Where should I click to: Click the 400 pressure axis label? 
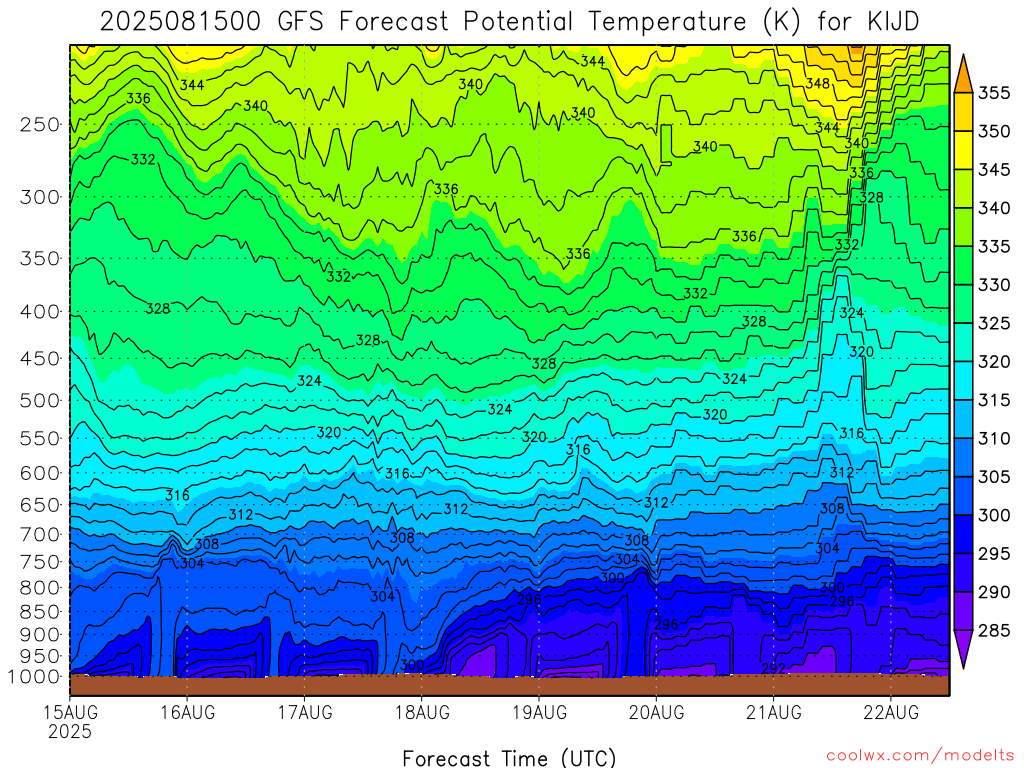coord(40,312)
